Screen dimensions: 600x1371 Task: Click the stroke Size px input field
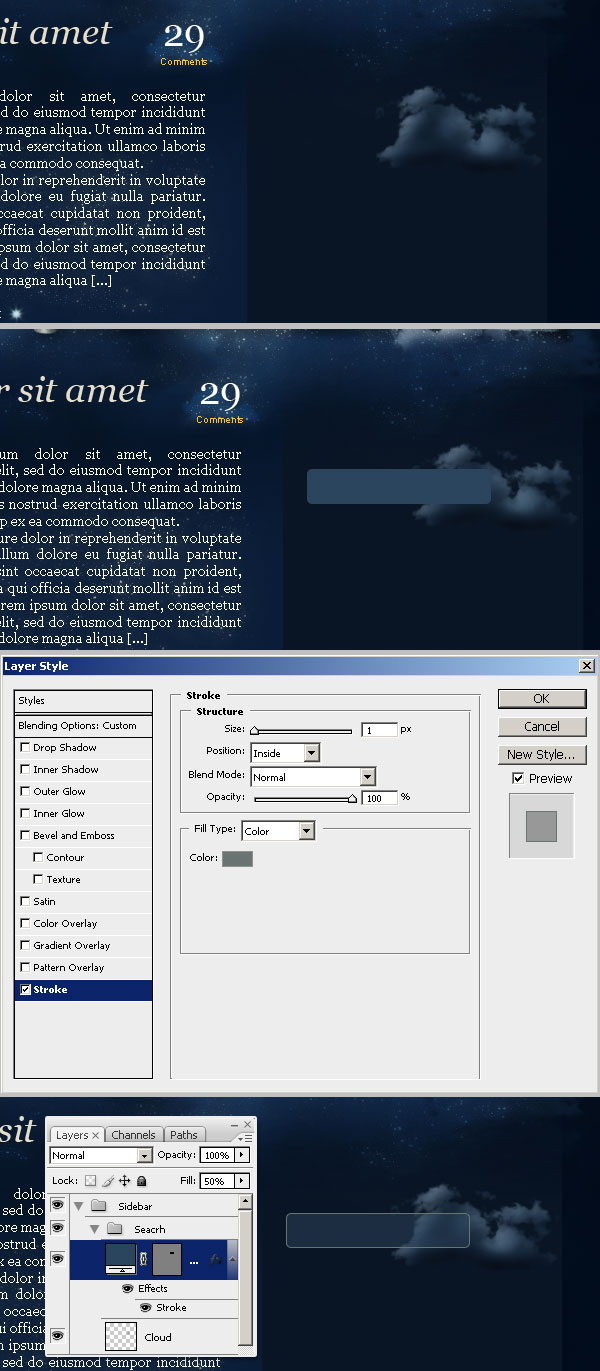[379, 730]
